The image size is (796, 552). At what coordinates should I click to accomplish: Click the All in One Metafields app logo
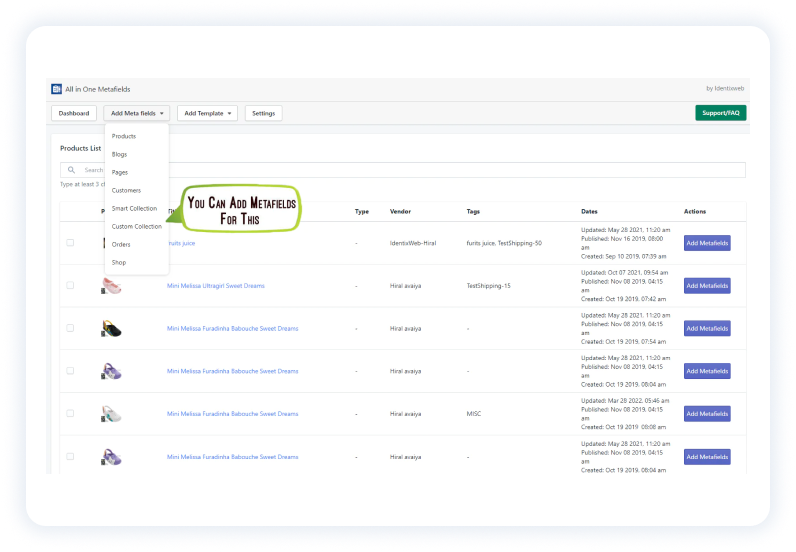click(56, 89)
